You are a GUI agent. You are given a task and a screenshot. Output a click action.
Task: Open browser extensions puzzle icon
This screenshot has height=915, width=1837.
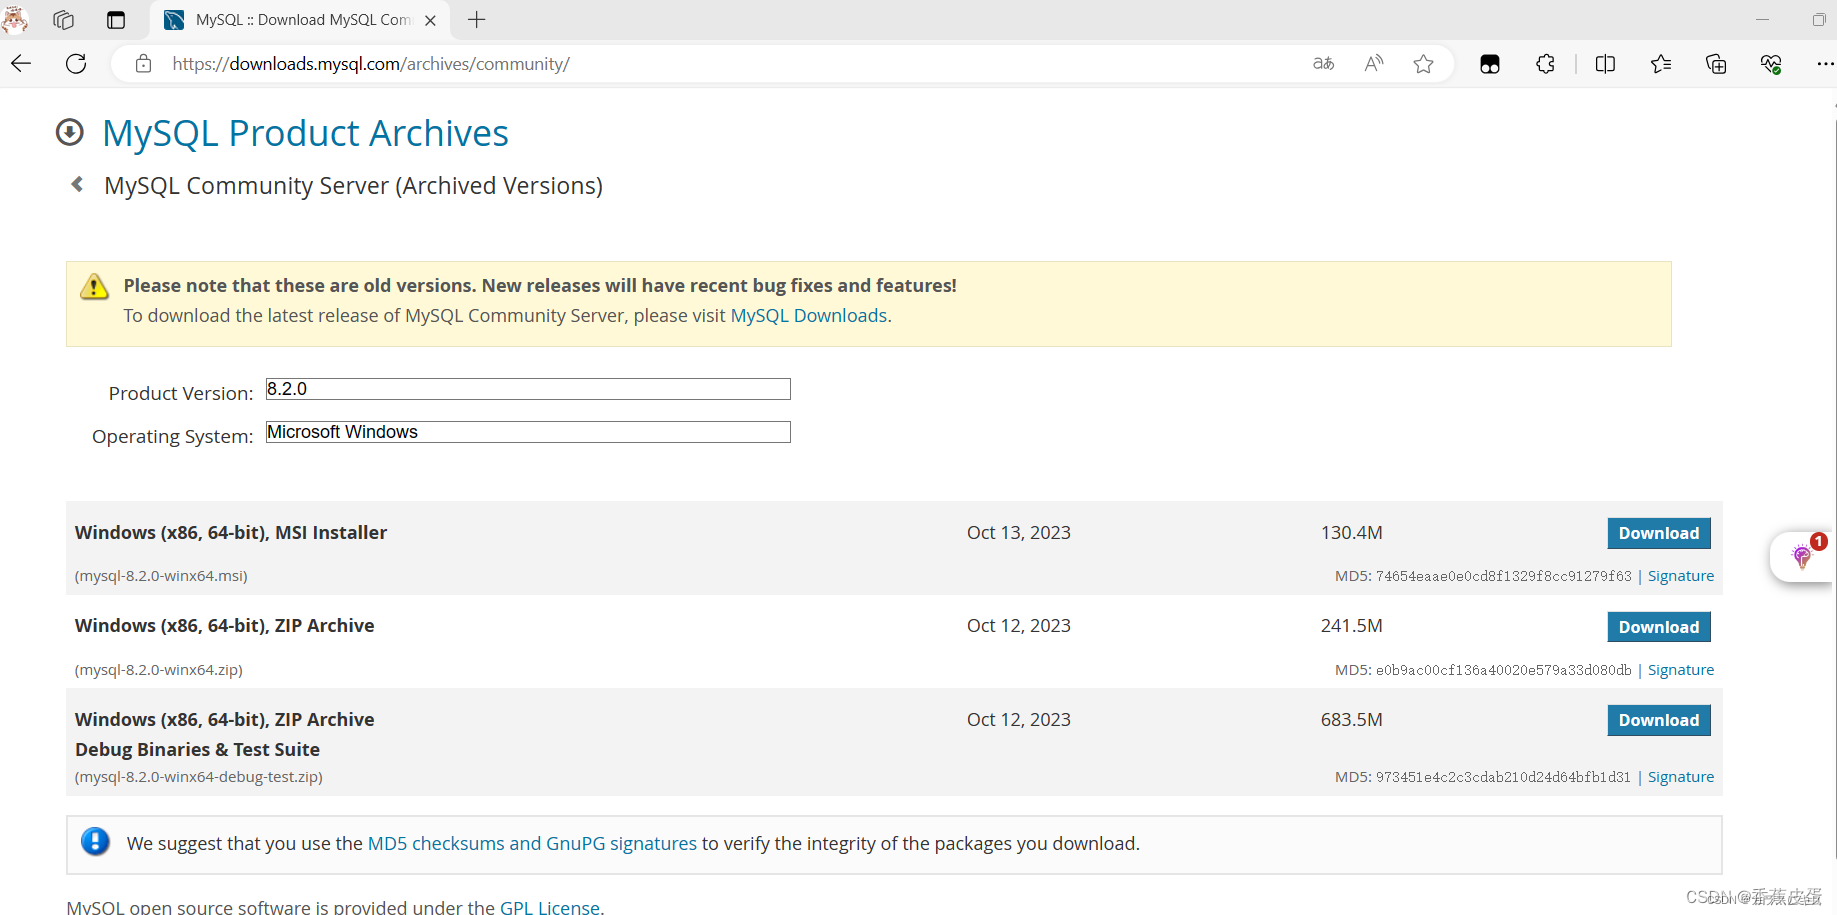point(1545,64)
